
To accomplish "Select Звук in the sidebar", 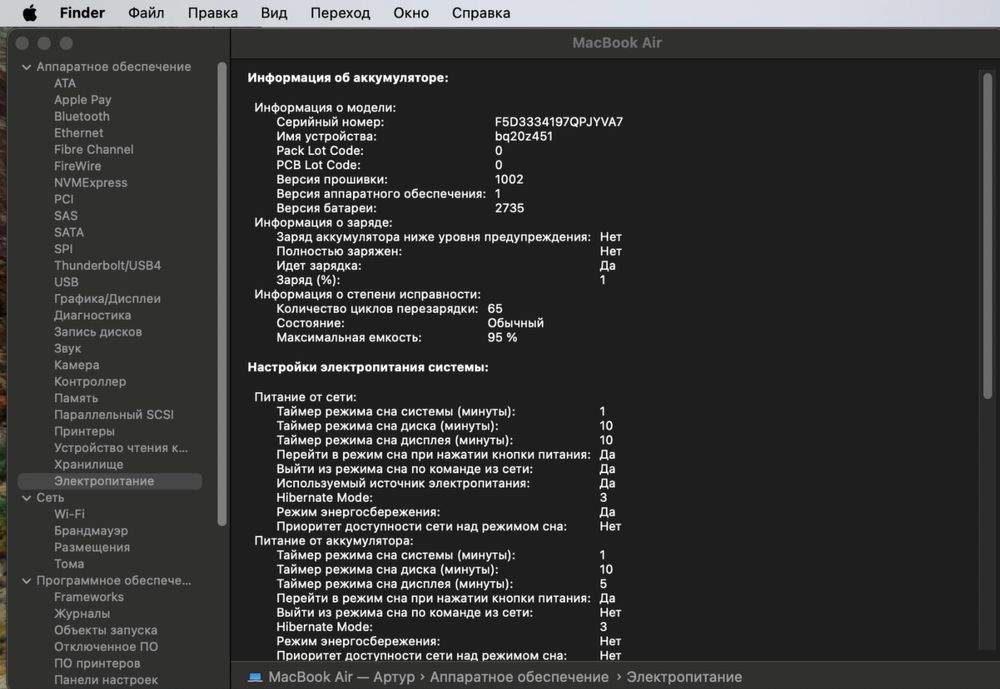I will click(x=68, y=348).
